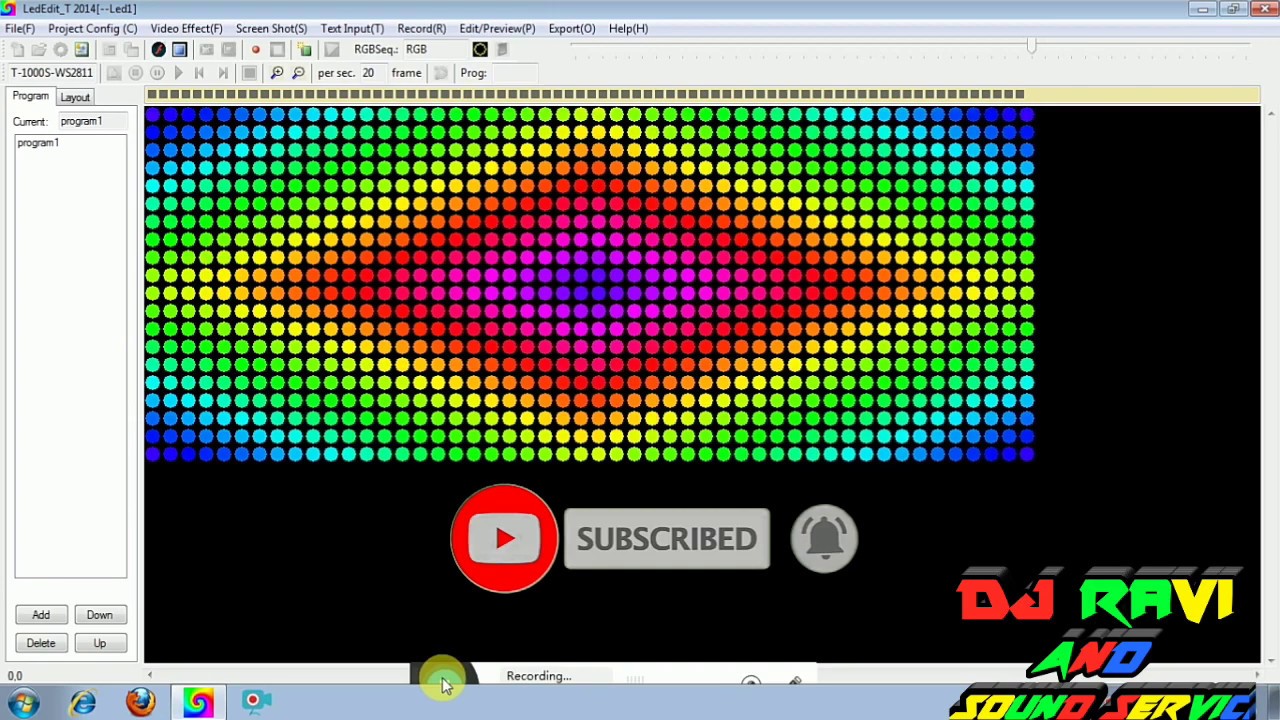Screen dimensions: 1280x720
Task: Click the T-1000S-WS2811 controller label
Action: pyautogui.click(x=52, y=73)
